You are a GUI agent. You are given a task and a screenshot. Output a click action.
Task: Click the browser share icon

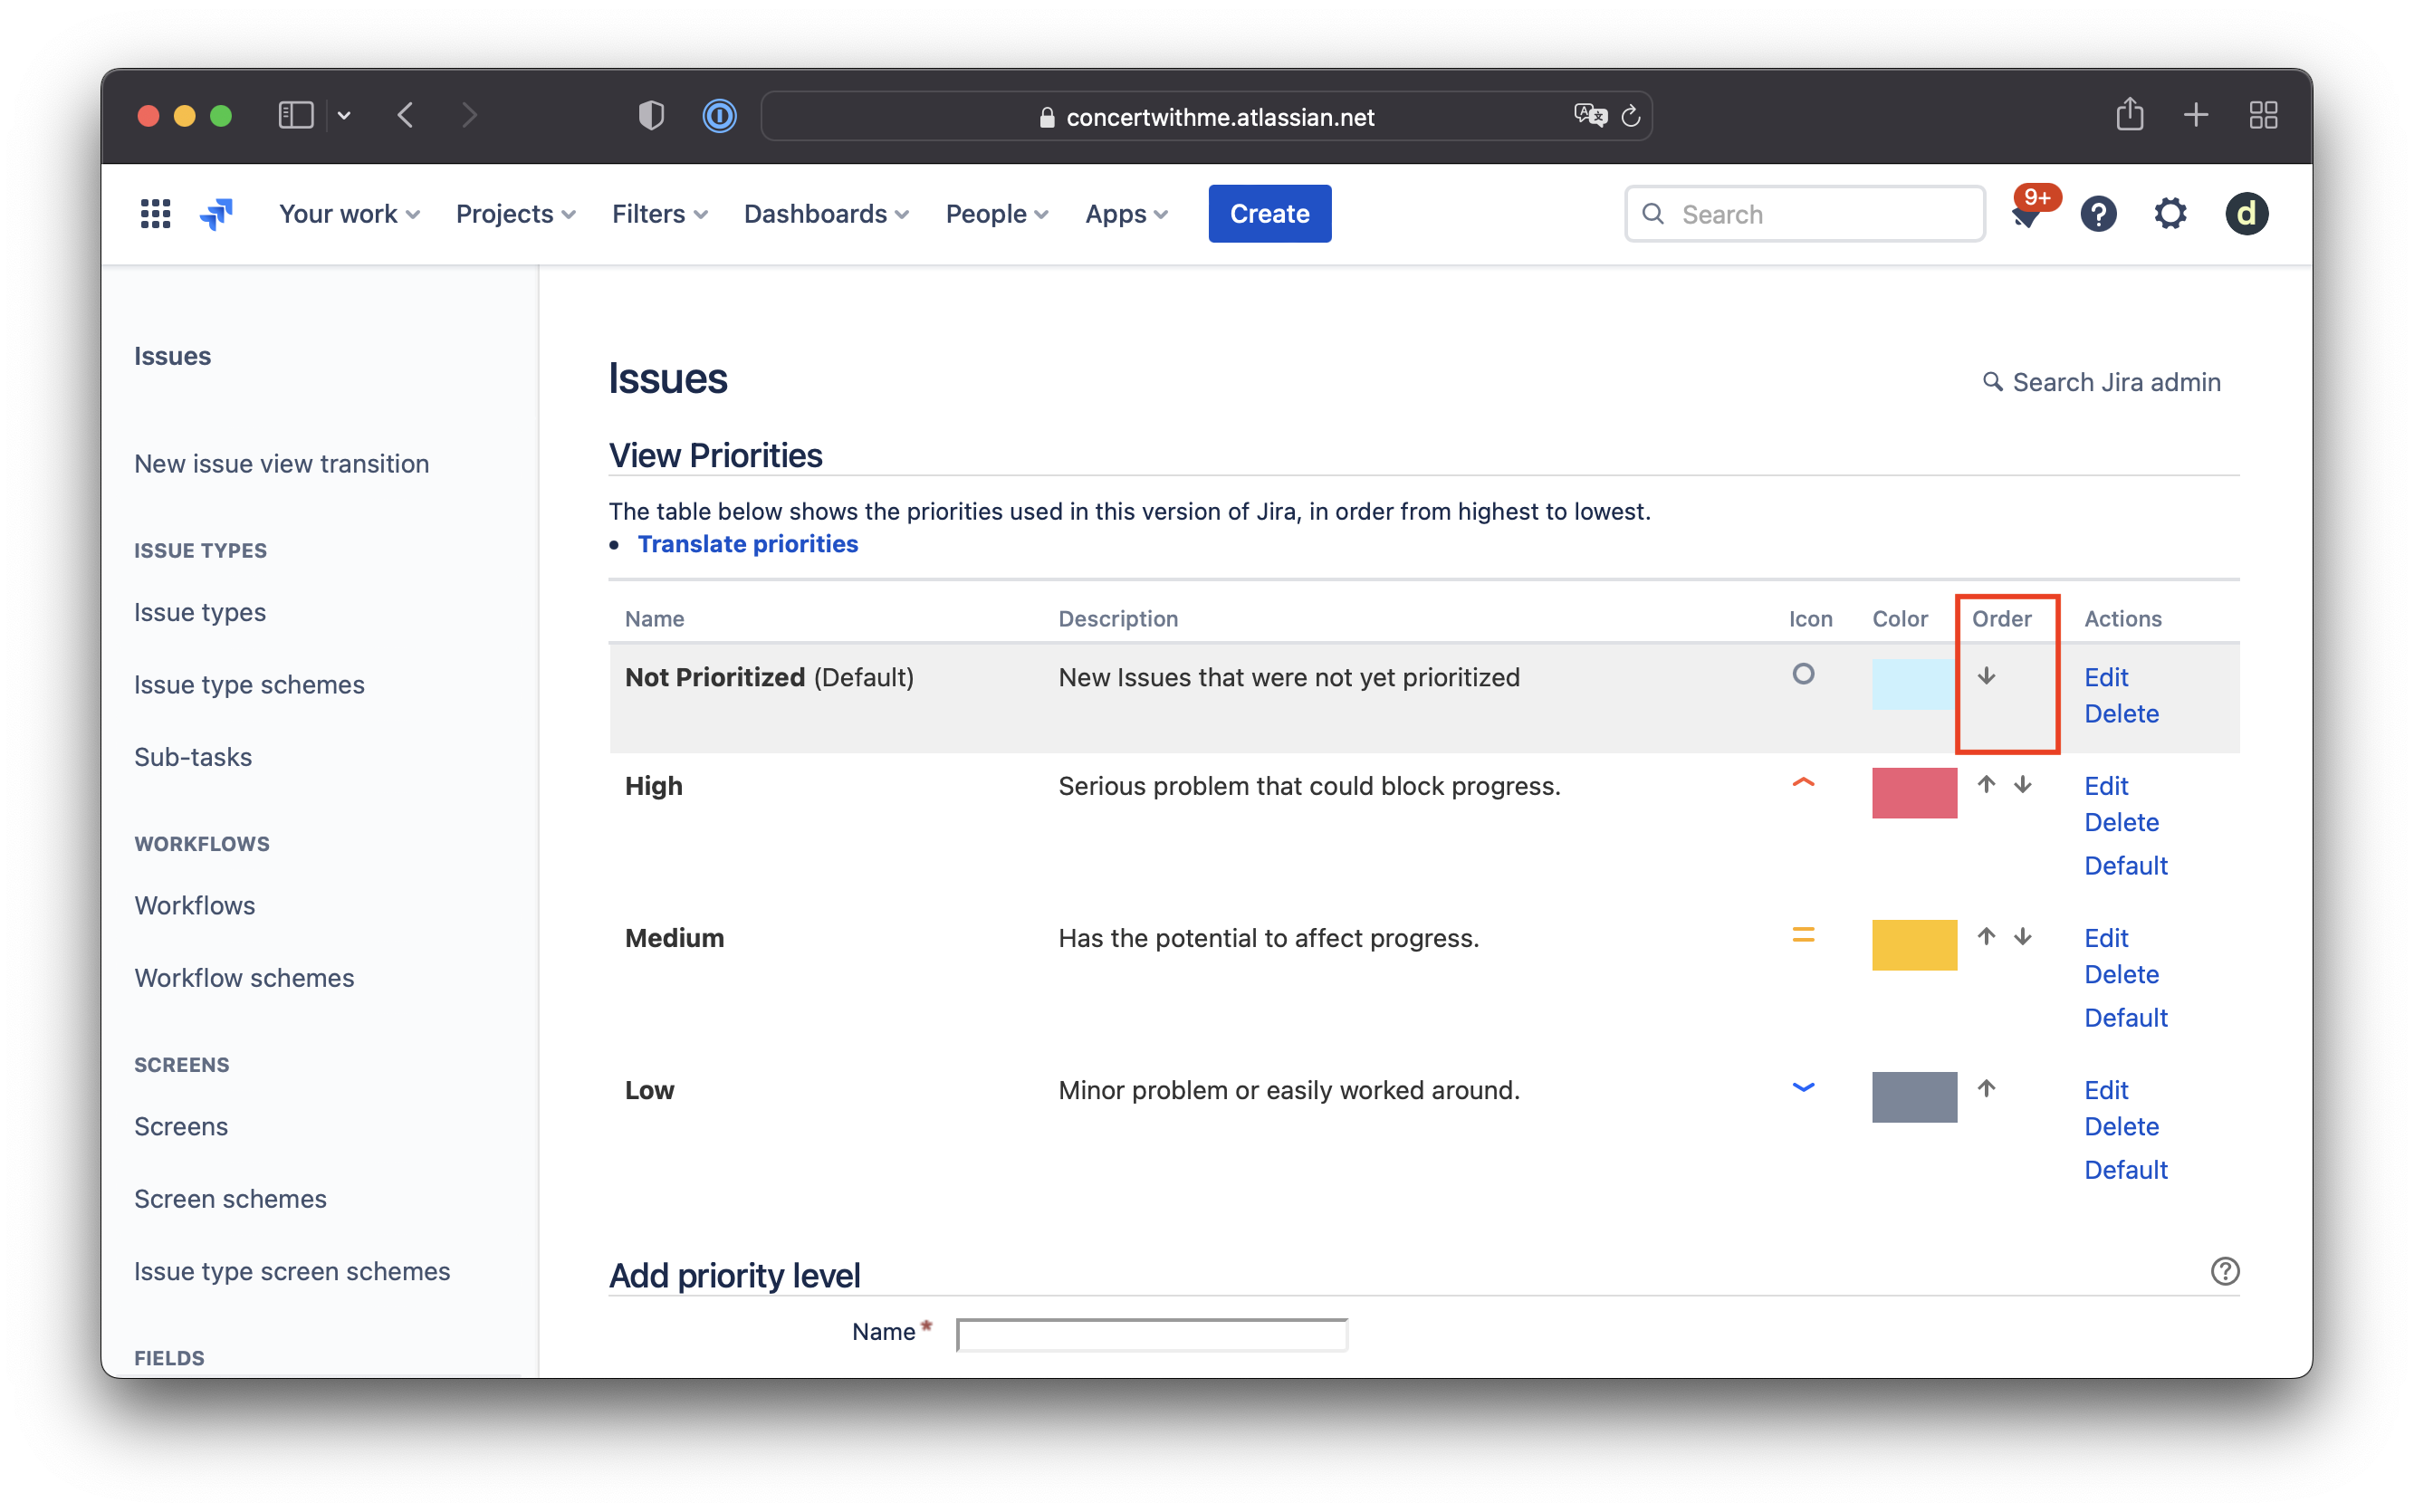2130,114
